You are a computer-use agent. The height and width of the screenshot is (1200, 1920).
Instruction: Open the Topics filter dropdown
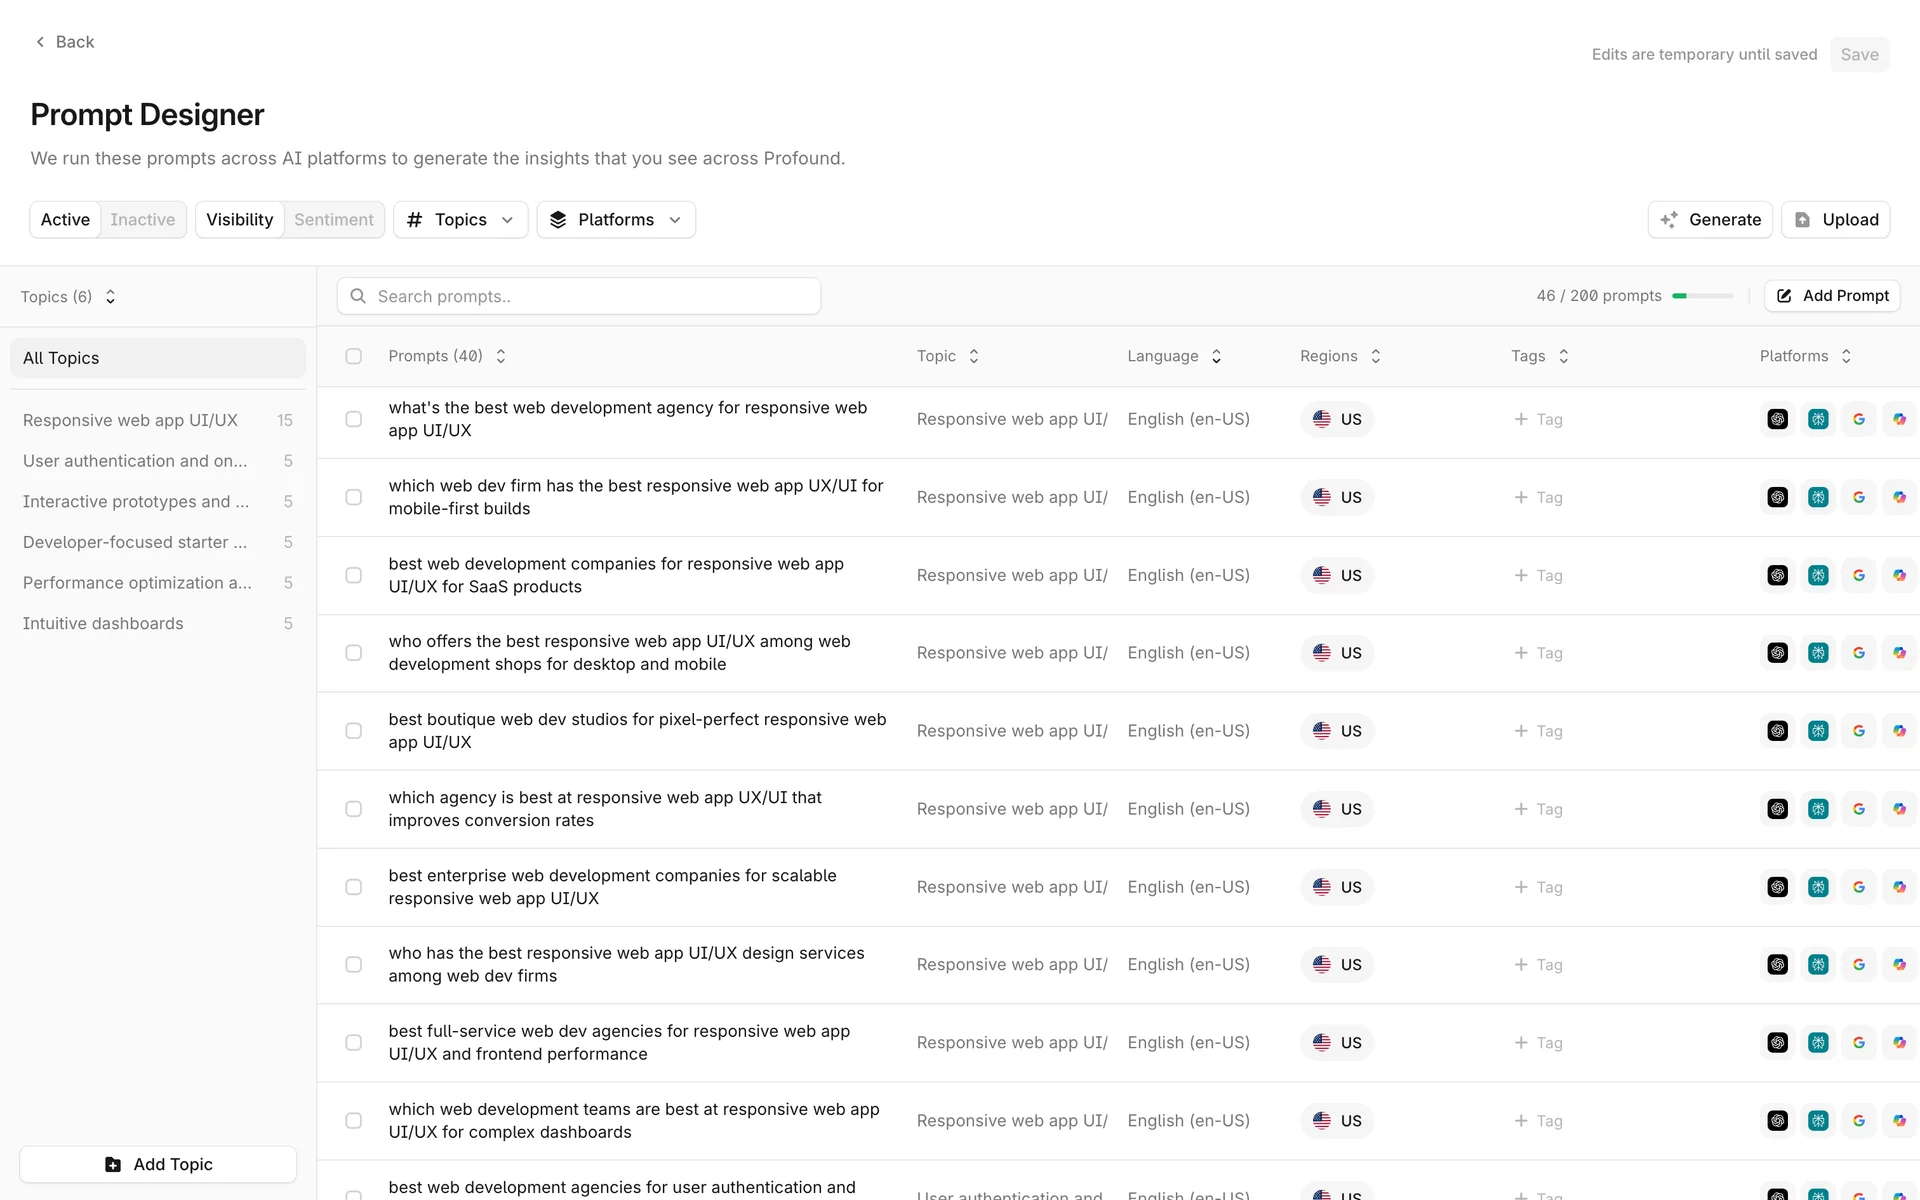(x=460, y=220)
